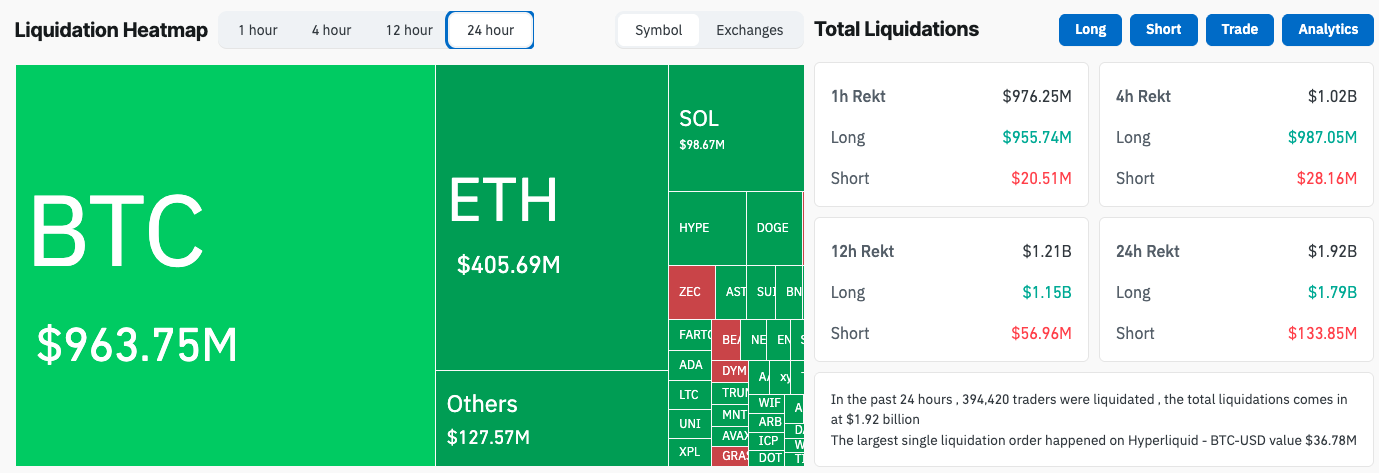
Task: Choose the 12 hour timeframe
Action: point(409,30)
